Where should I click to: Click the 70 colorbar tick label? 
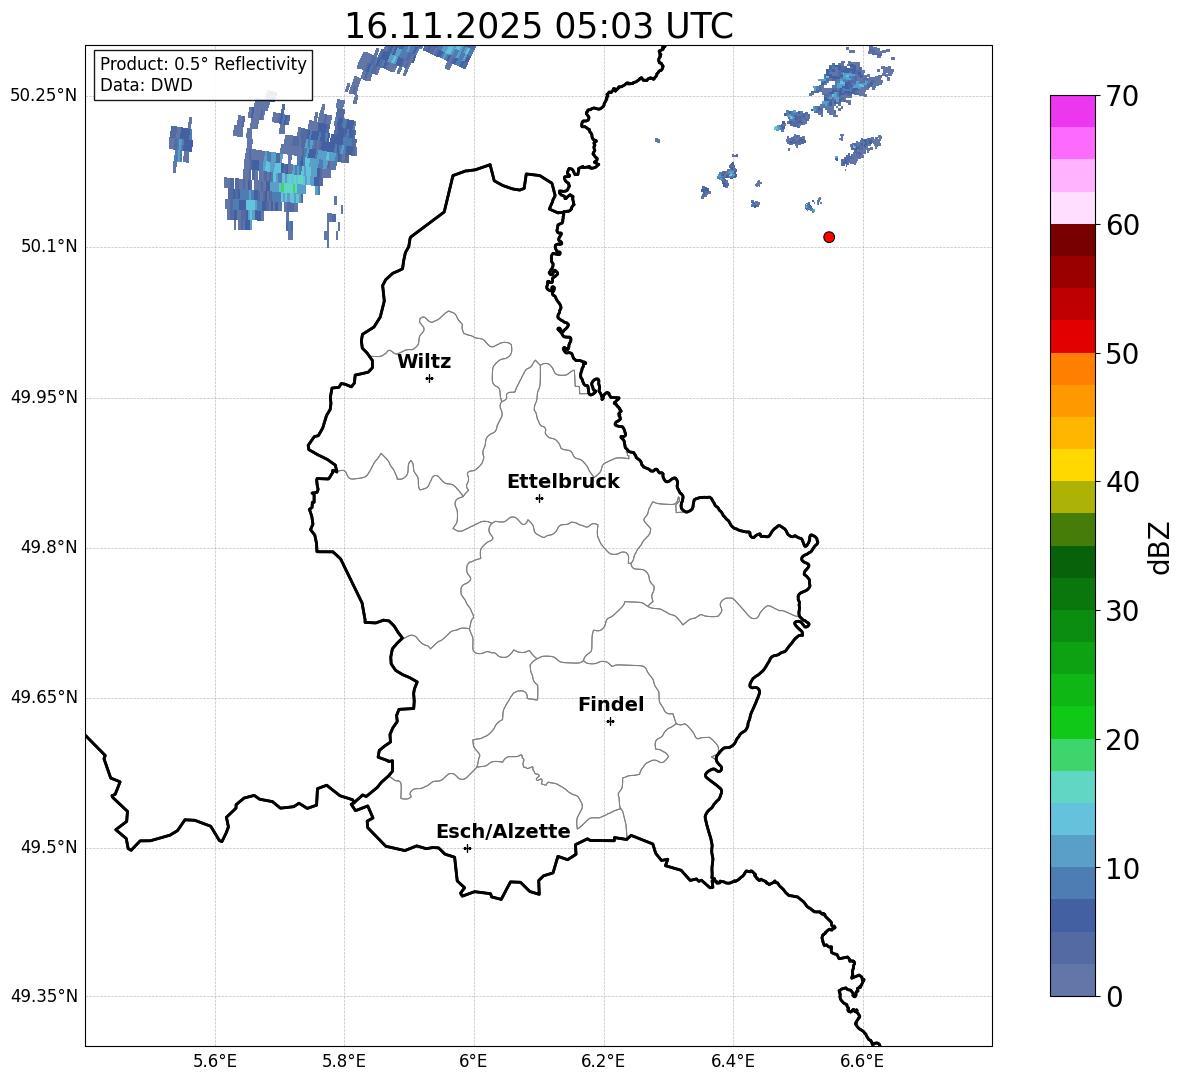[x=1123, y=97]
